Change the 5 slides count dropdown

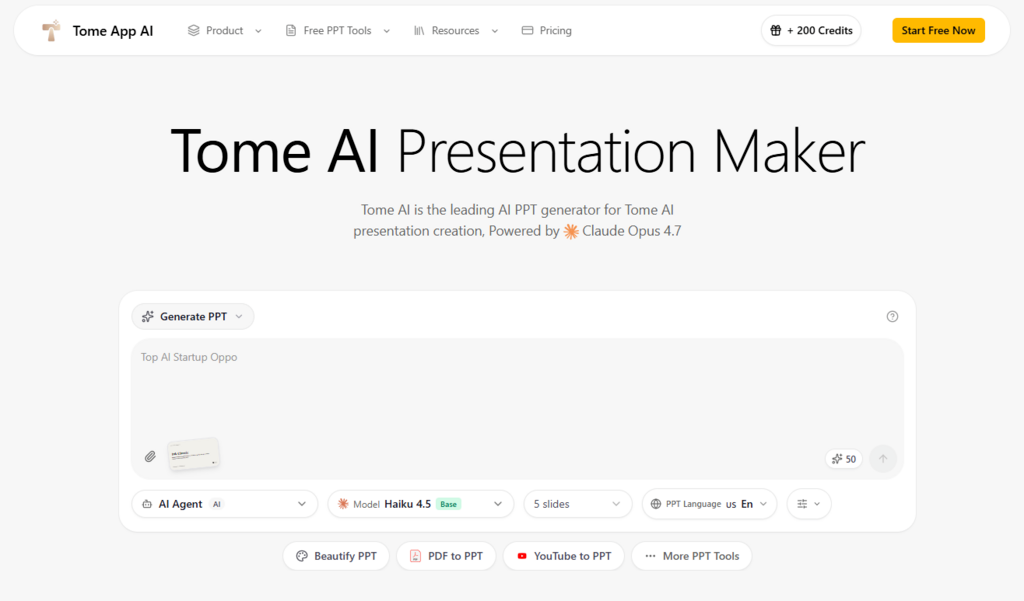(x=577, y=504)
